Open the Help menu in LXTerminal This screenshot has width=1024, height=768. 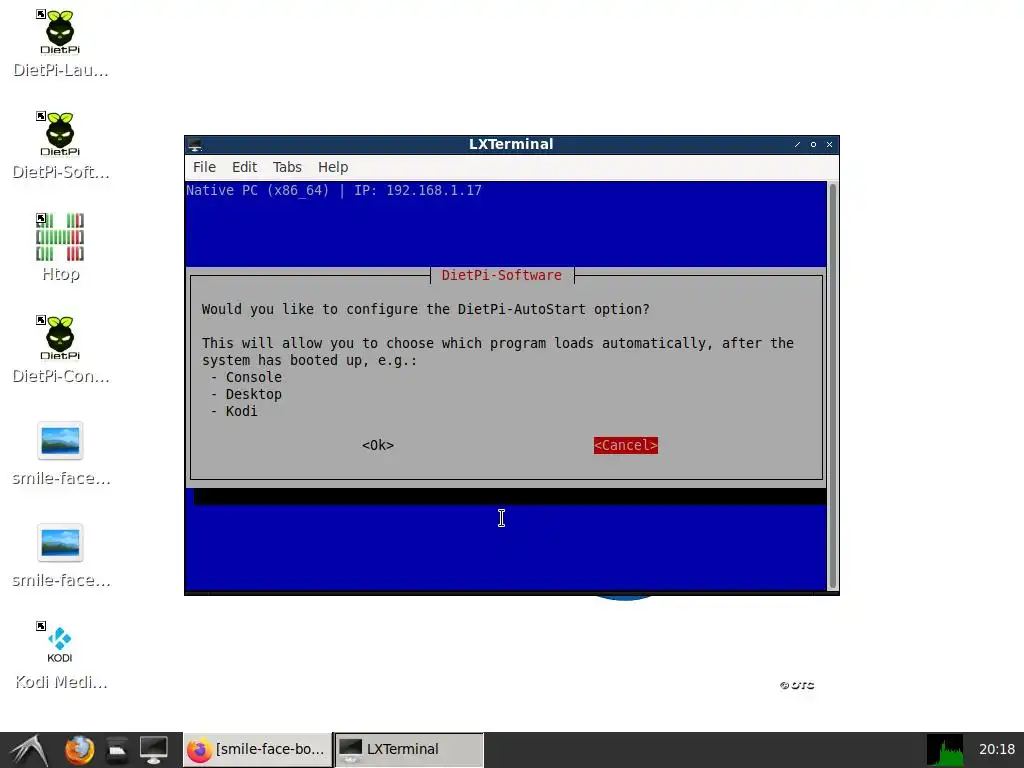tap(333, 167)
